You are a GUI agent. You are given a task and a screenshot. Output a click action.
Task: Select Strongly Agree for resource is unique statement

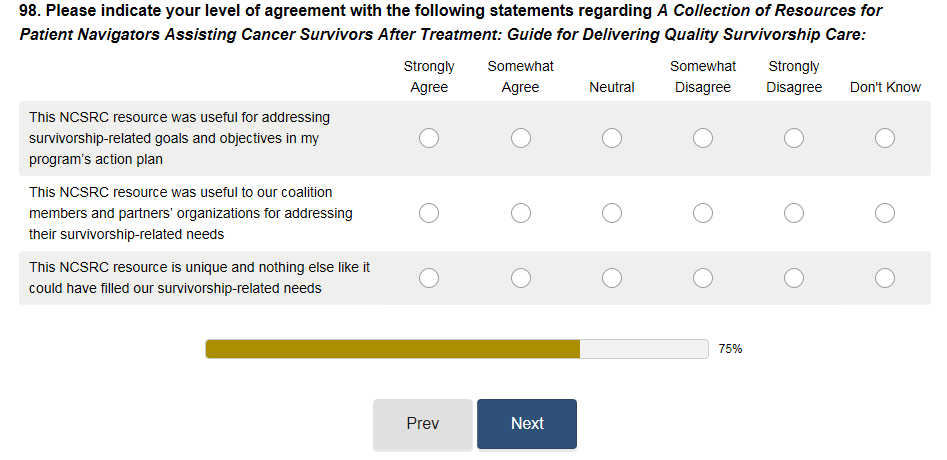tap(429, 278)
